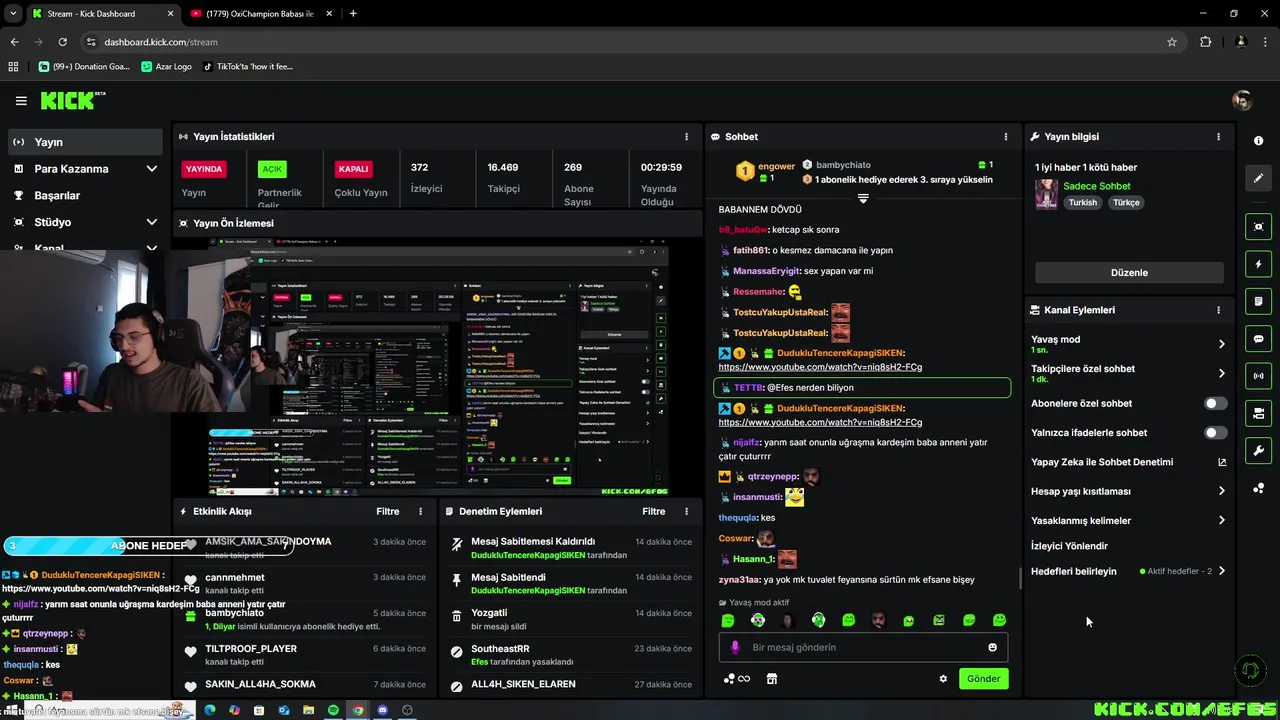
Task: Click the screen capture icon in the right sidebar
Action: pos(1258,227)
